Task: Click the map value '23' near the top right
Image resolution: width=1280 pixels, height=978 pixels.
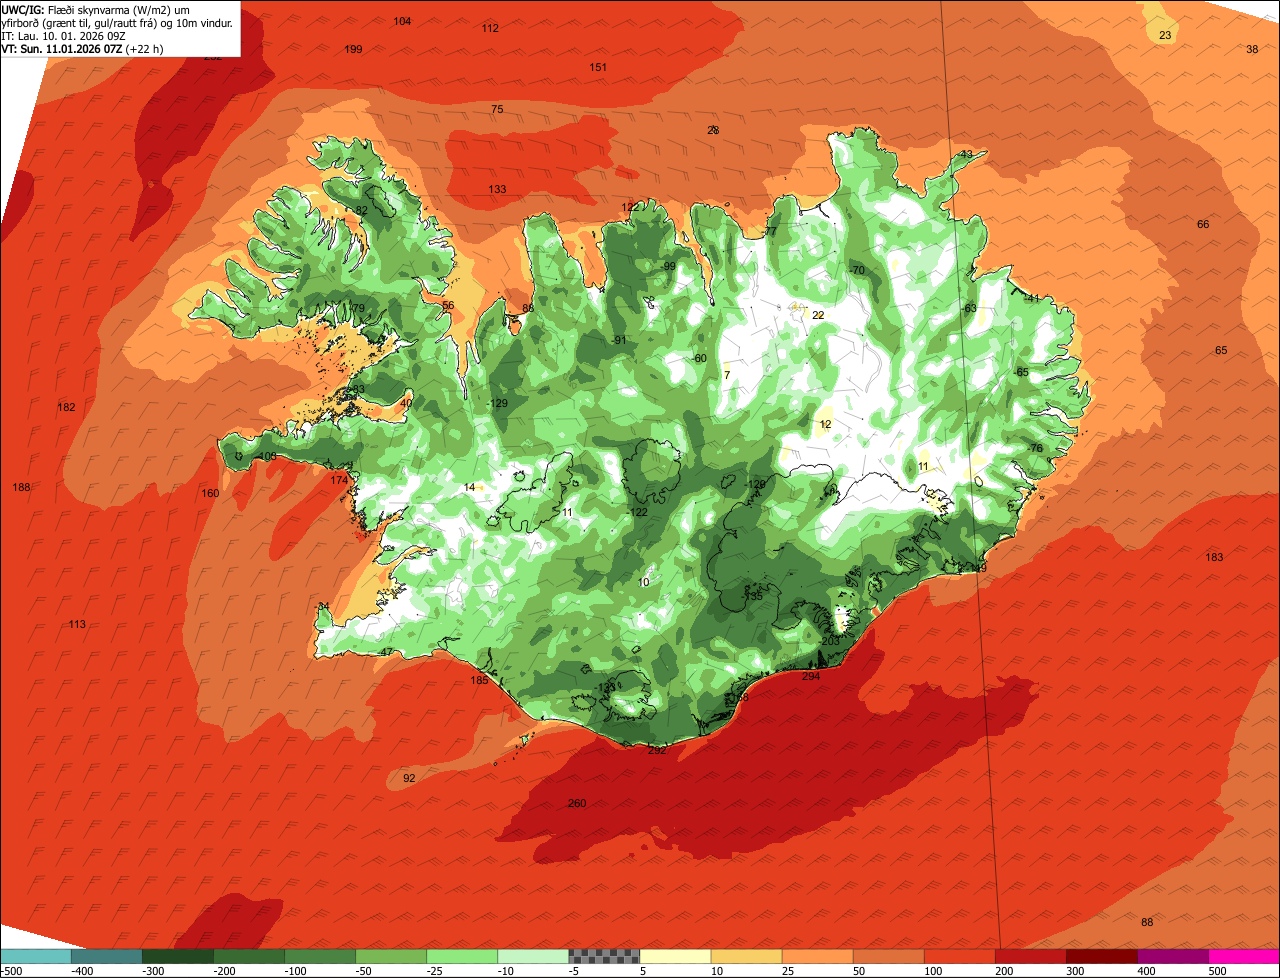Action: point(1165,35)
